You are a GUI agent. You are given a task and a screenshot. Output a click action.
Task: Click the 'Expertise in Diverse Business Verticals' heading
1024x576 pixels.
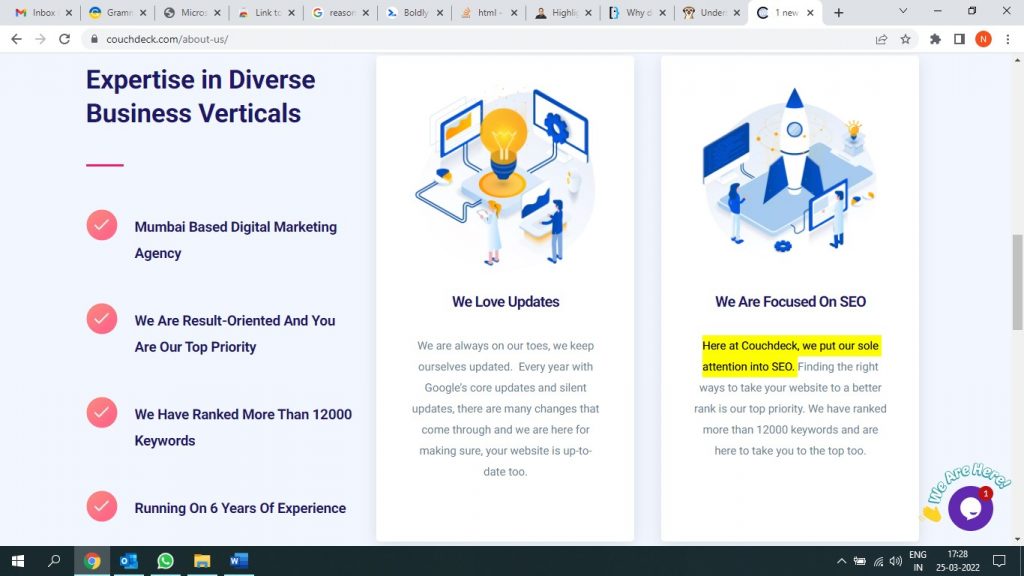(200, 97)
